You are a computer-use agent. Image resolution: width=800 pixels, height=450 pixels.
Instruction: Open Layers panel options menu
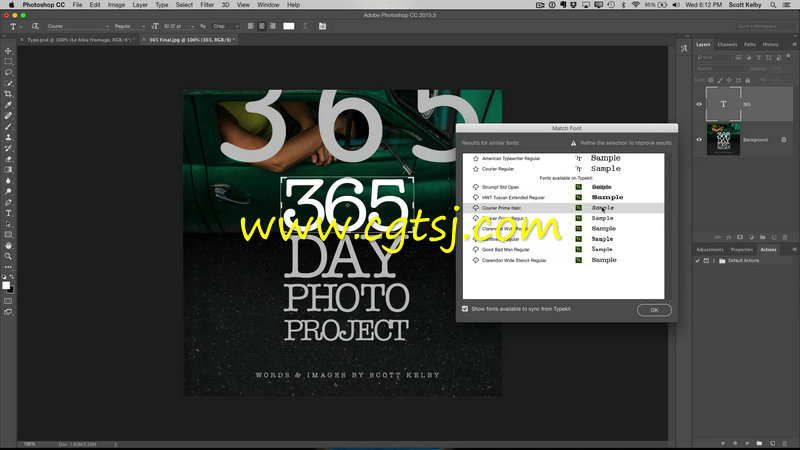794,44
